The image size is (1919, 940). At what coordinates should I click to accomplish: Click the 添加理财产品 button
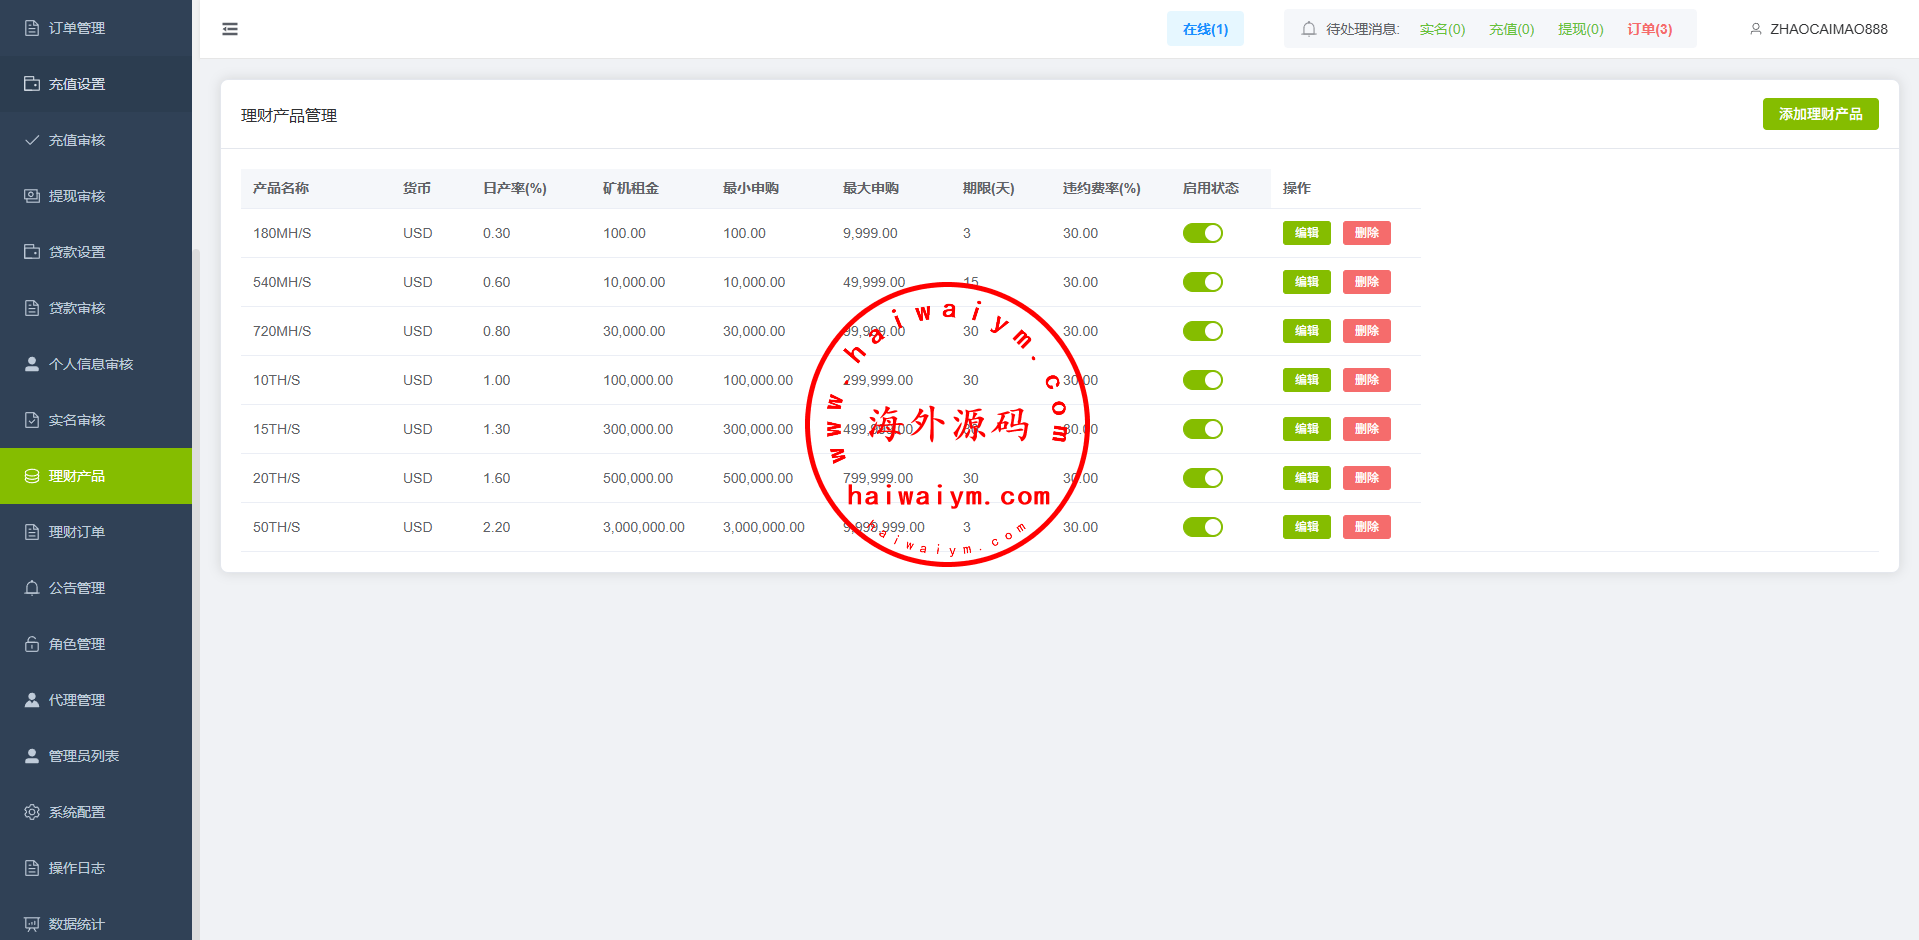click(1820, 114)
